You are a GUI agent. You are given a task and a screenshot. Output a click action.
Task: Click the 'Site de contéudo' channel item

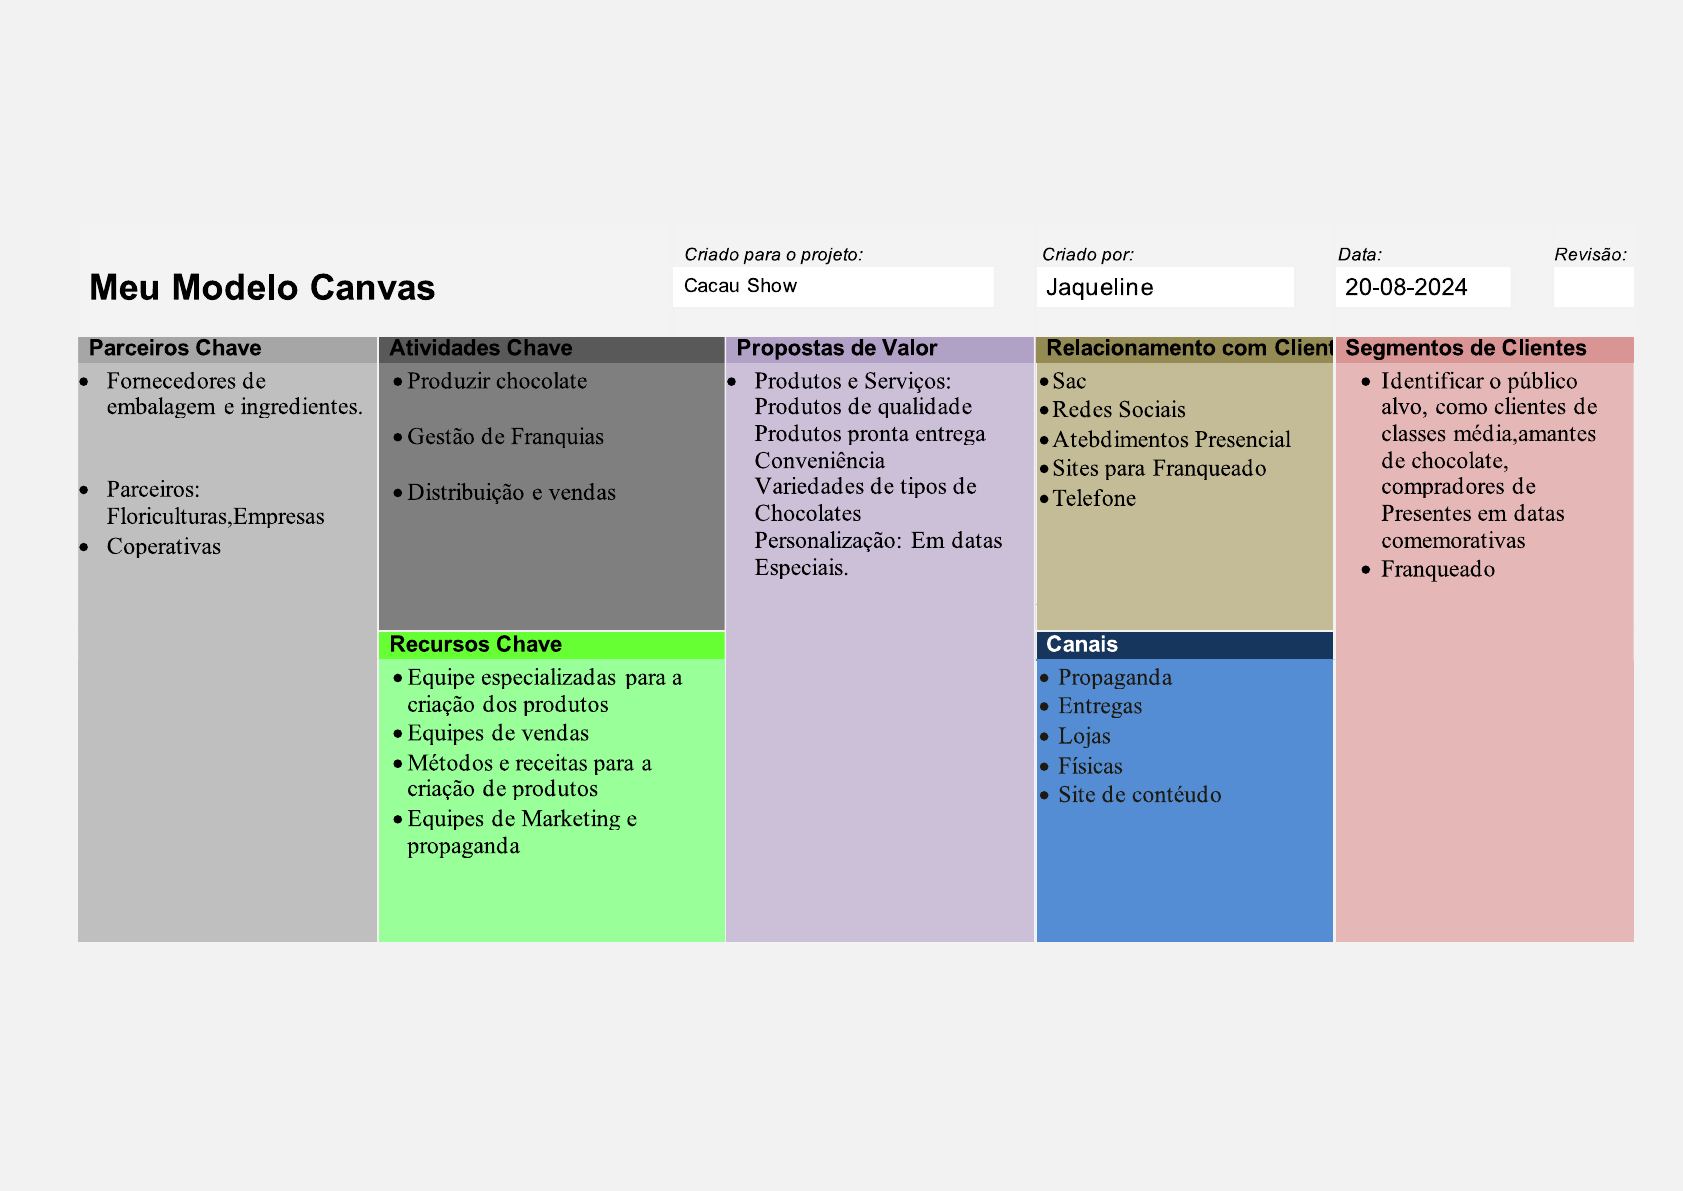point(1139,795)
